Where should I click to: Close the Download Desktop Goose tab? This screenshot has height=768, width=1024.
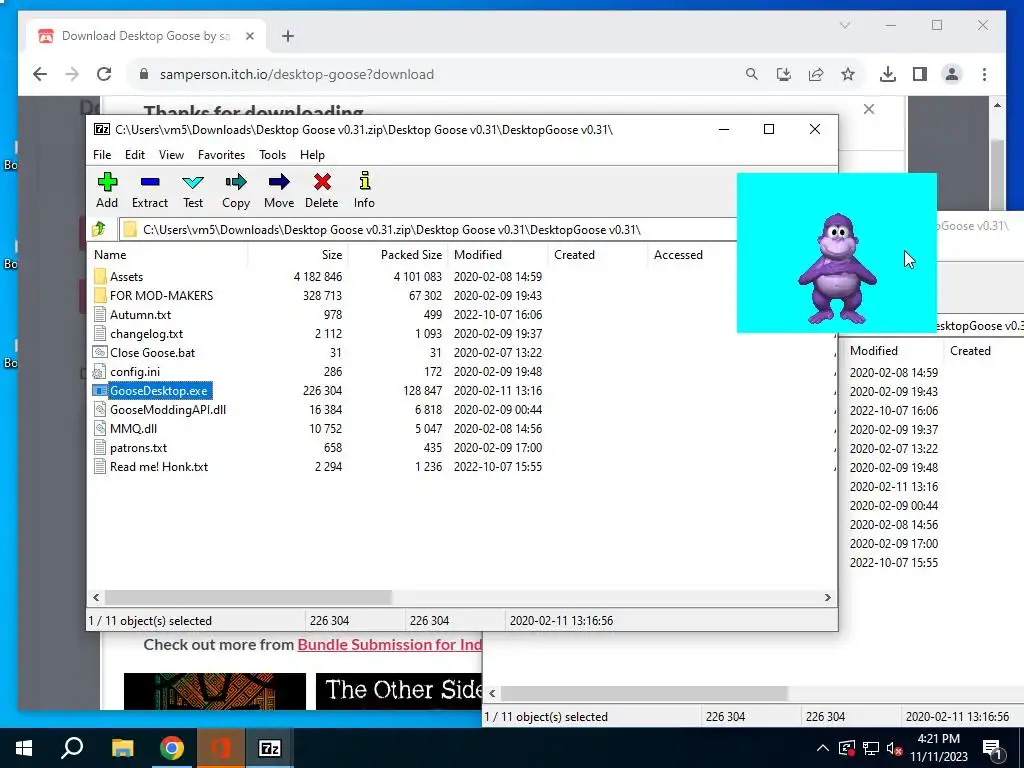(249, 36)
